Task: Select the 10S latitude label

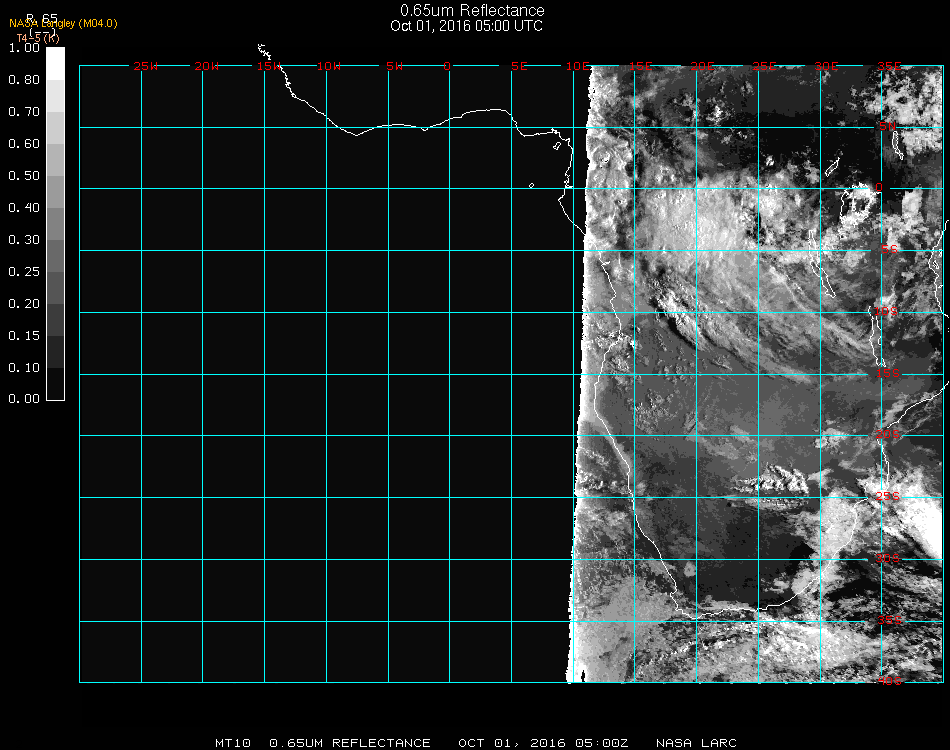Action: tap(886, 311)
